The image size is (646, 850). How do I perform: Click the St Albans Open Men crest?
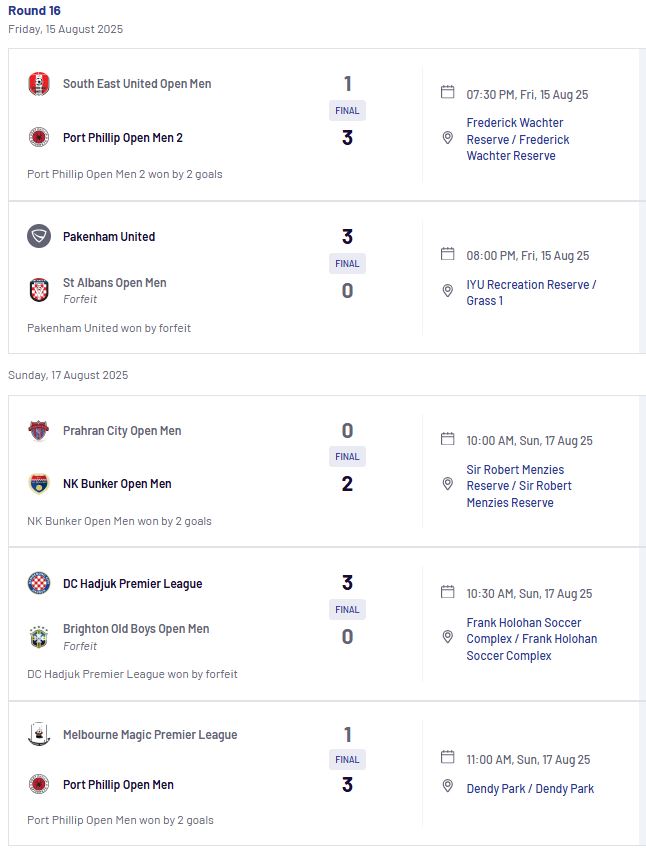[x=39, y=289]
